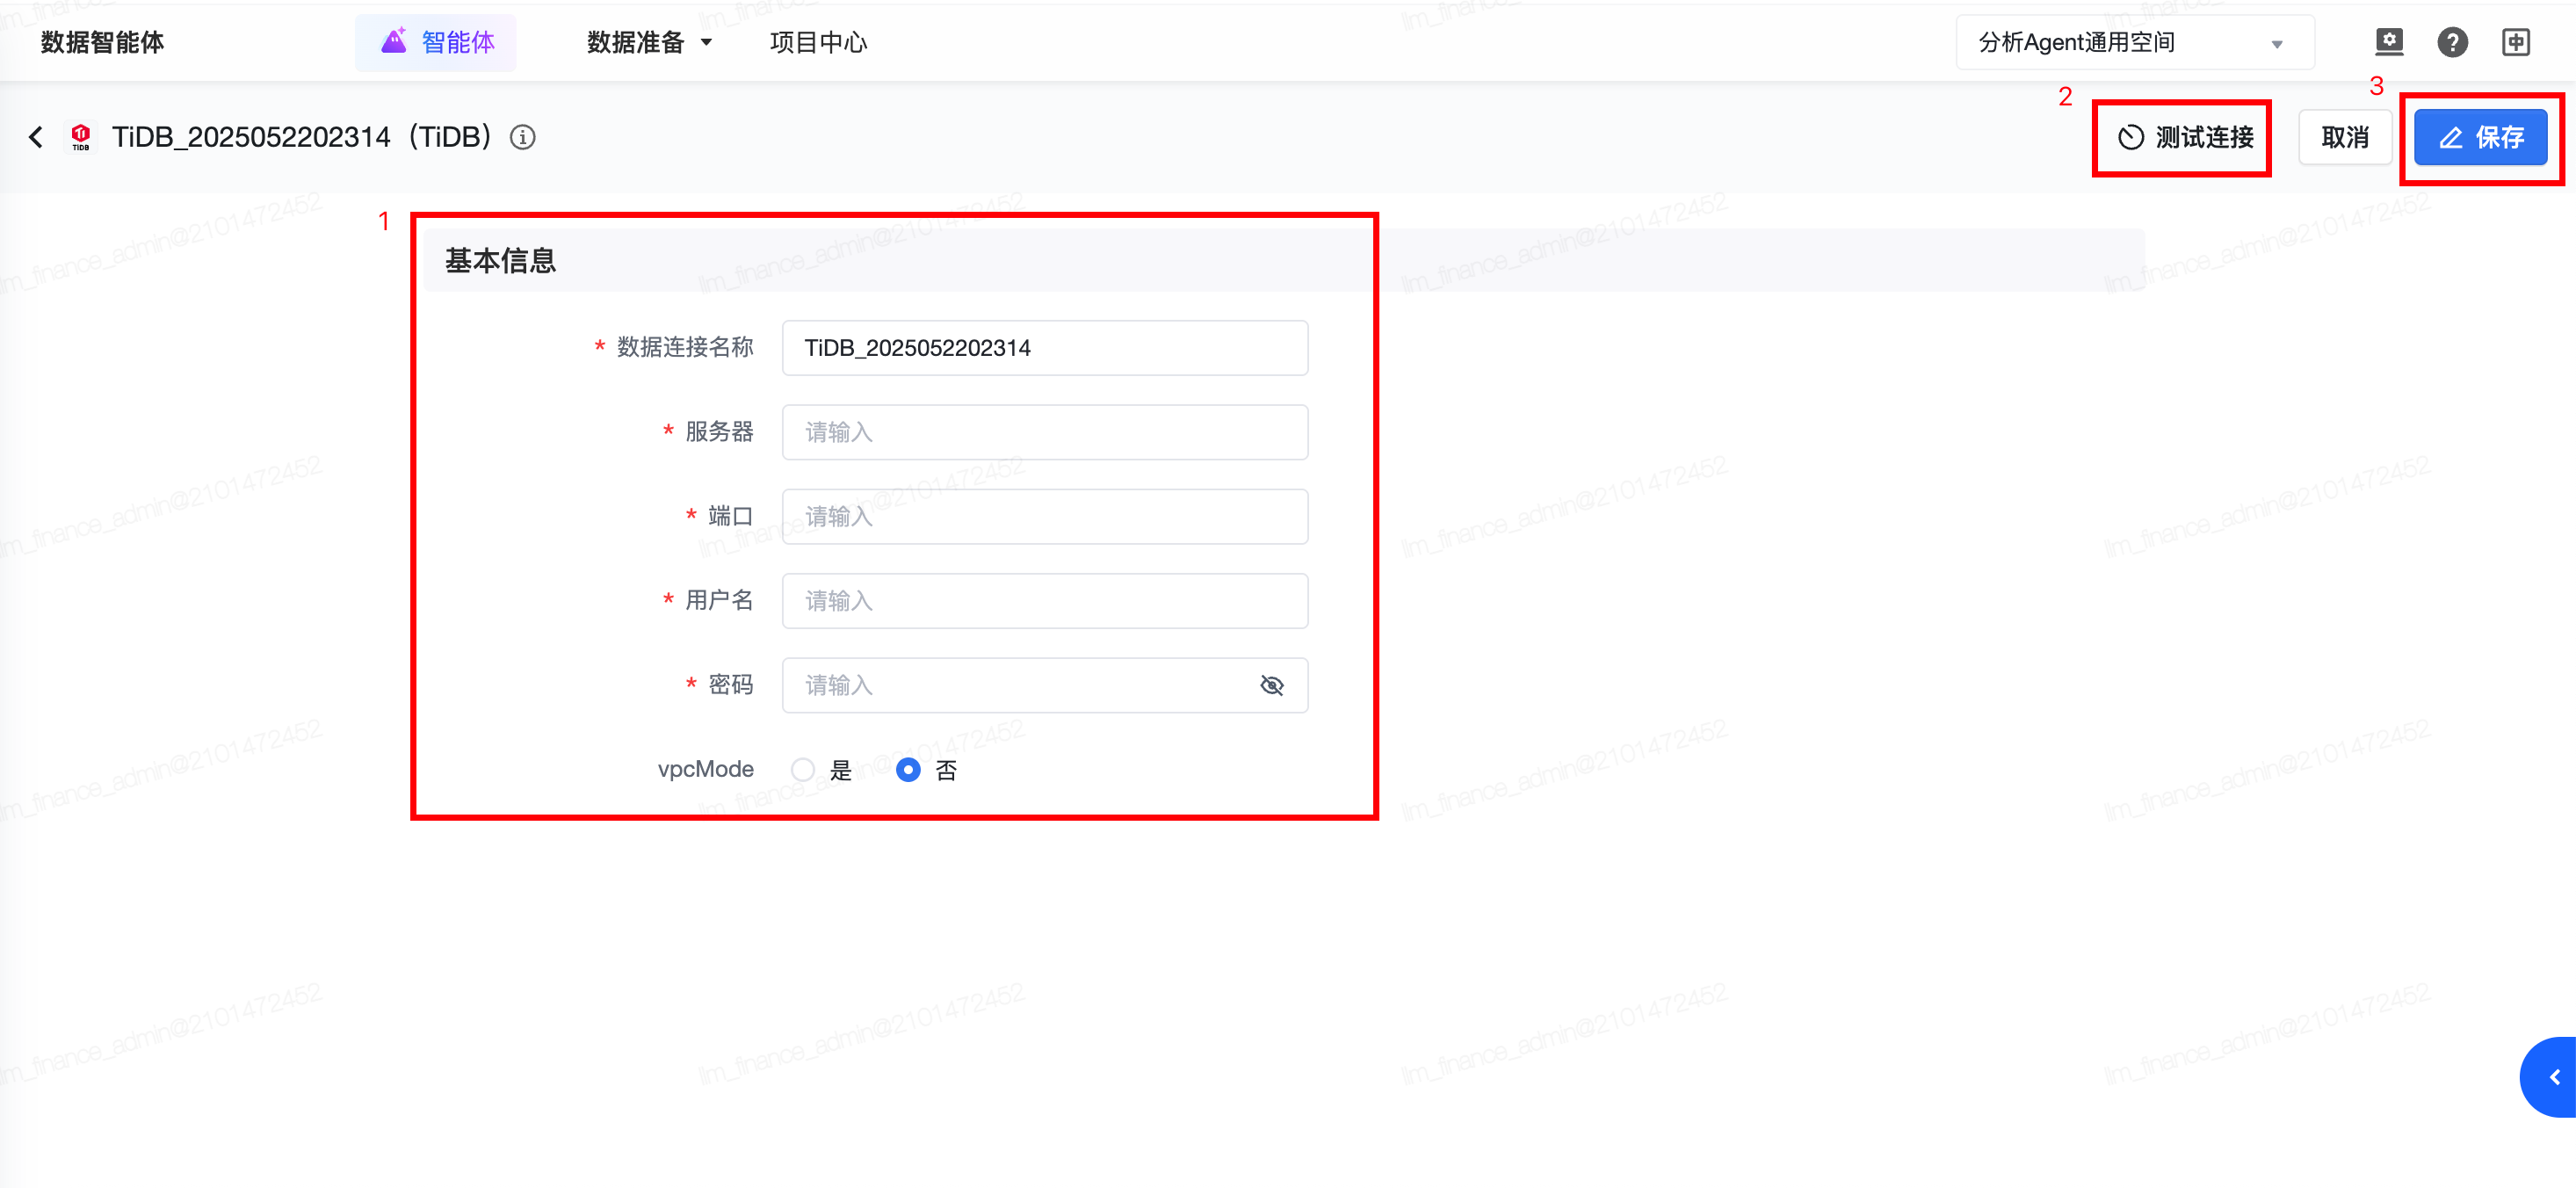Viewport: 2576px width, 1188px height.
Task: Focus the 服务器 input field
Action: [x=1044, y=432]
